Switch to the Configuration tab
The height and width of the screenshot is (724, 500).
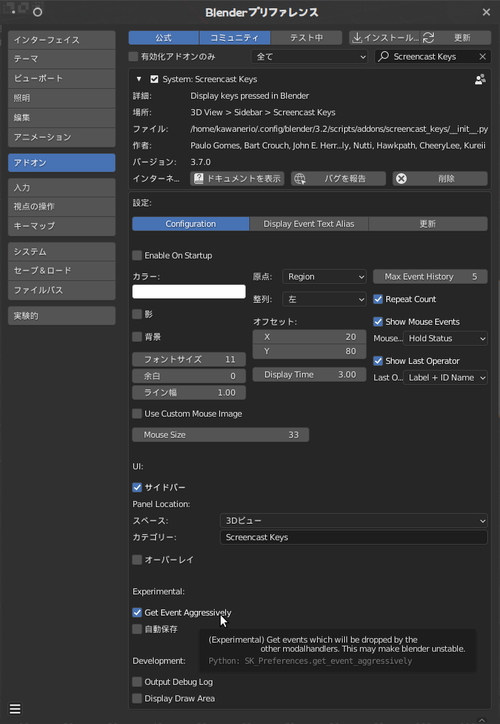pos(191,224)
